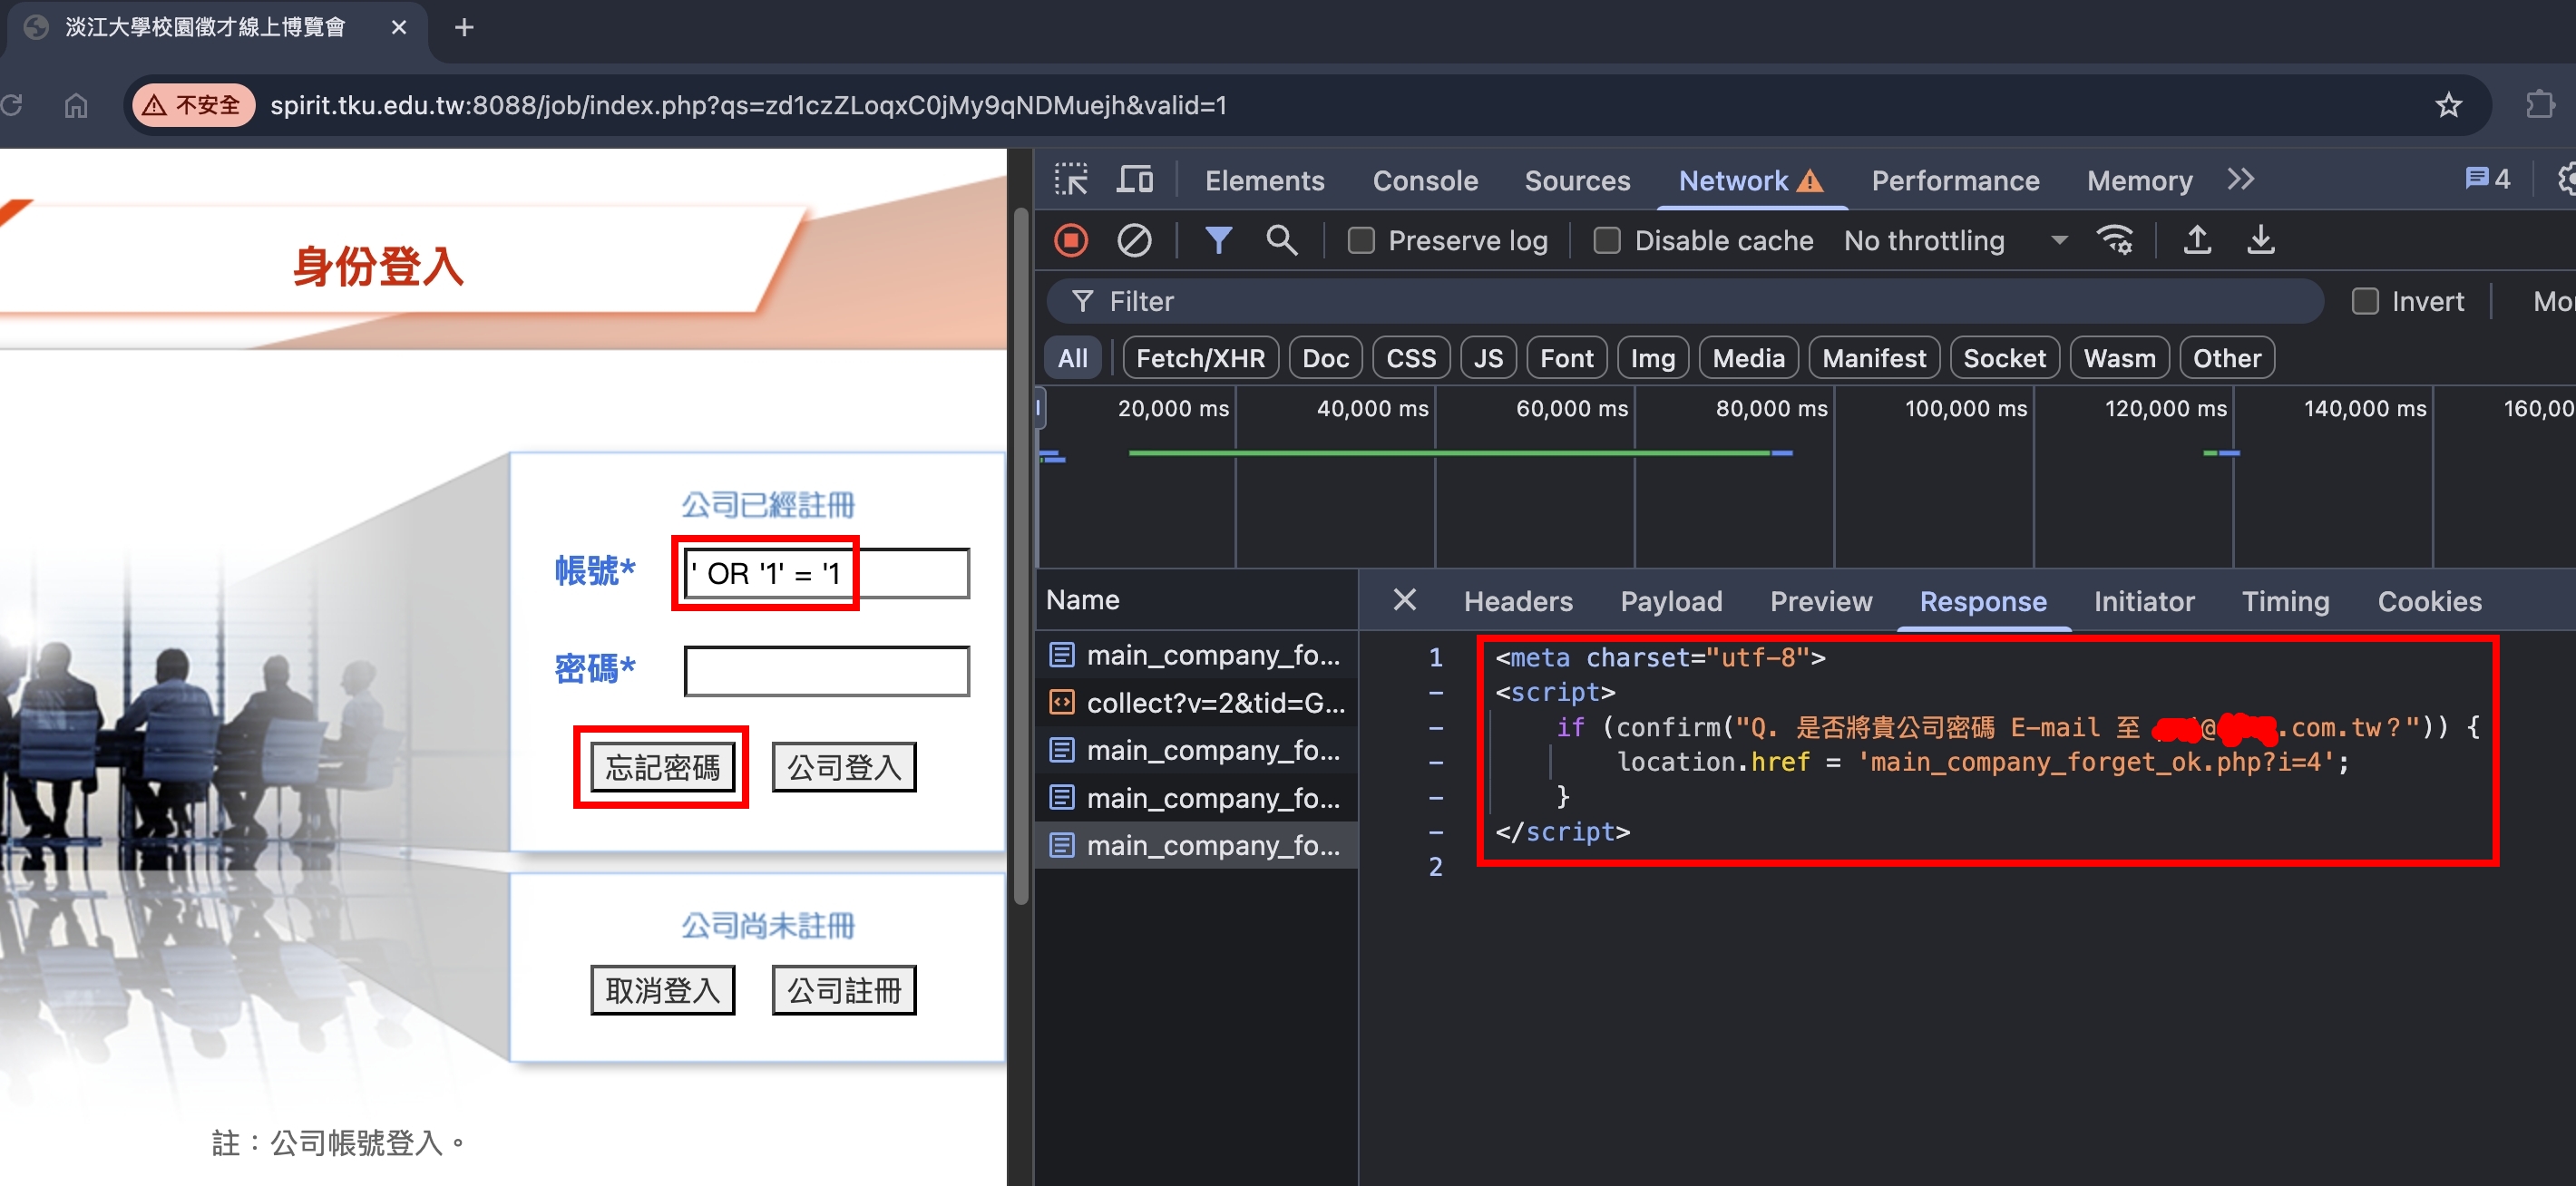
Task: Check the Invert filter checkbox
Action: [2364, 301]
